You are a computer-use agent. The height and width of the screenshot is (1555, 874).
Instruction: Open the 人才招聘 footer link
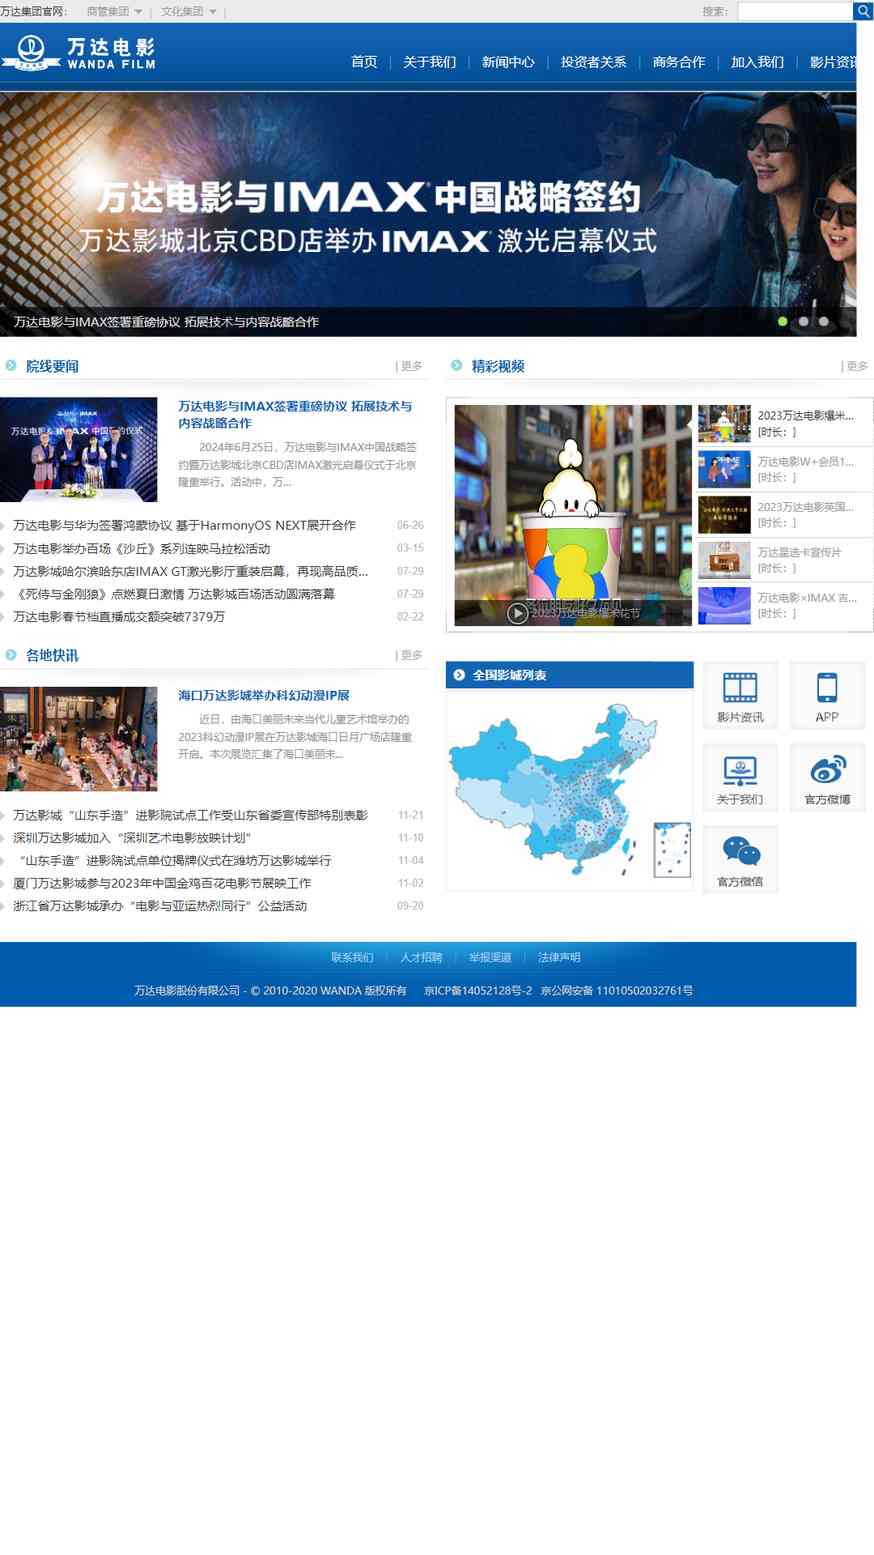(421, 957)
